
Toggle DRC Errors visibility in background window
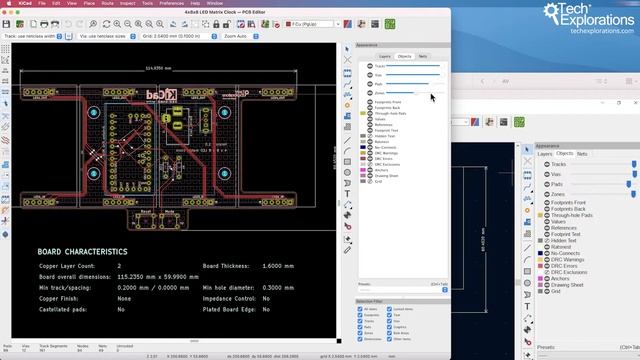click(547, 266)
